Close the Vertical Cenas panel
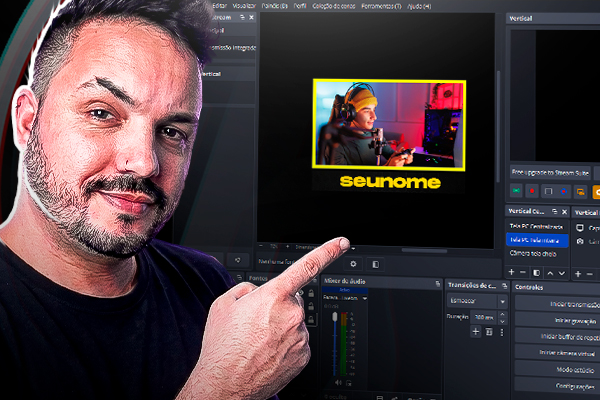The height and width of the screenshot is (400, 600). (x=564, y=211)
